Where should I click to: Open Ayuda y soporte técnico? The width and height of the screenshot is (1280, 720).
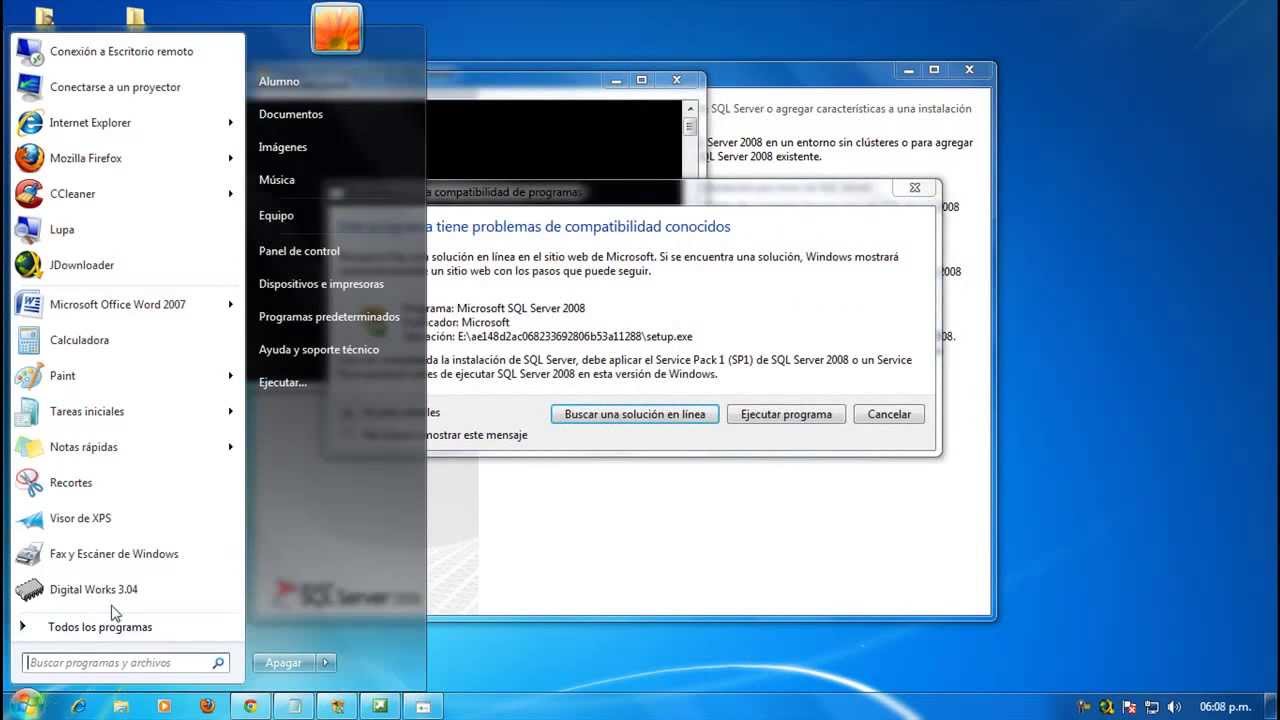(319, 350)
